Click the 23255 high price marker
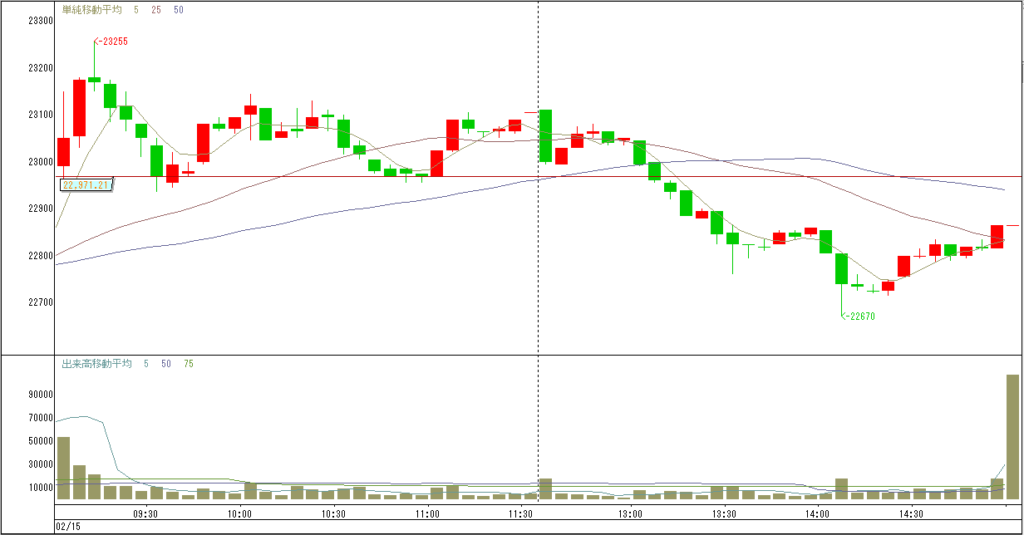The width and height of the screenshot is (1024, 535). coord(111,41)
